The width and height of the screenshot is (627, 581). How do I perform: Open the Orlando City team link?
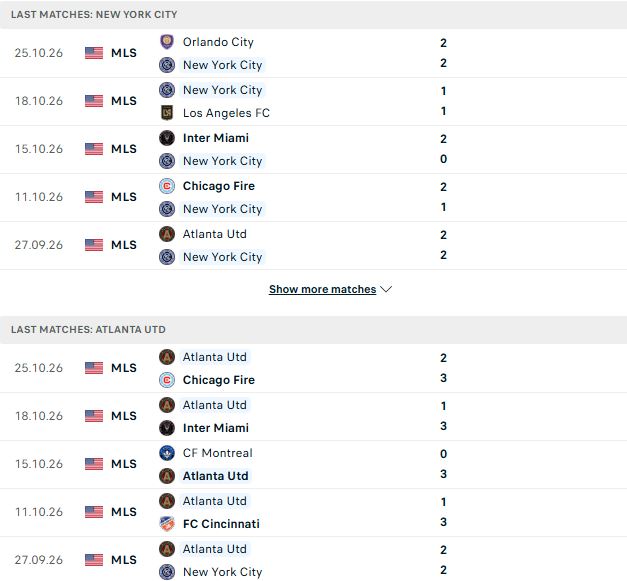click(x=218, y=42)
